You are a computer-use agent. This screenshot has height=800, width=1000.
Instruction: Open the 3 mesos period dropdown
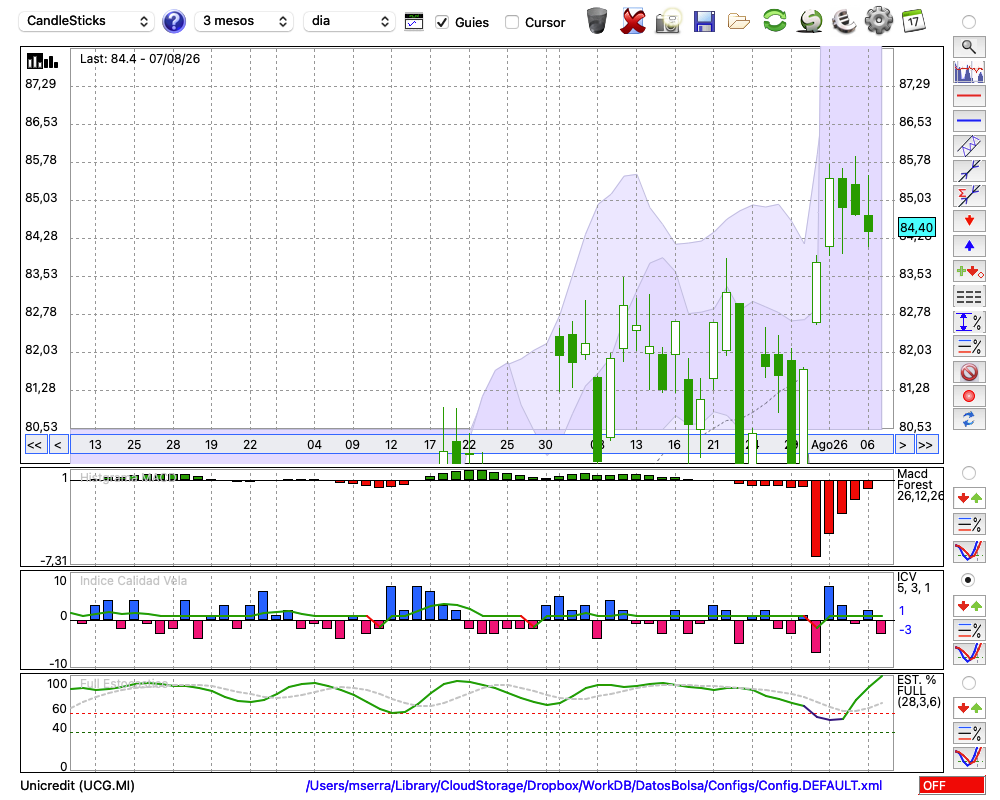click(x=244, y=21)
